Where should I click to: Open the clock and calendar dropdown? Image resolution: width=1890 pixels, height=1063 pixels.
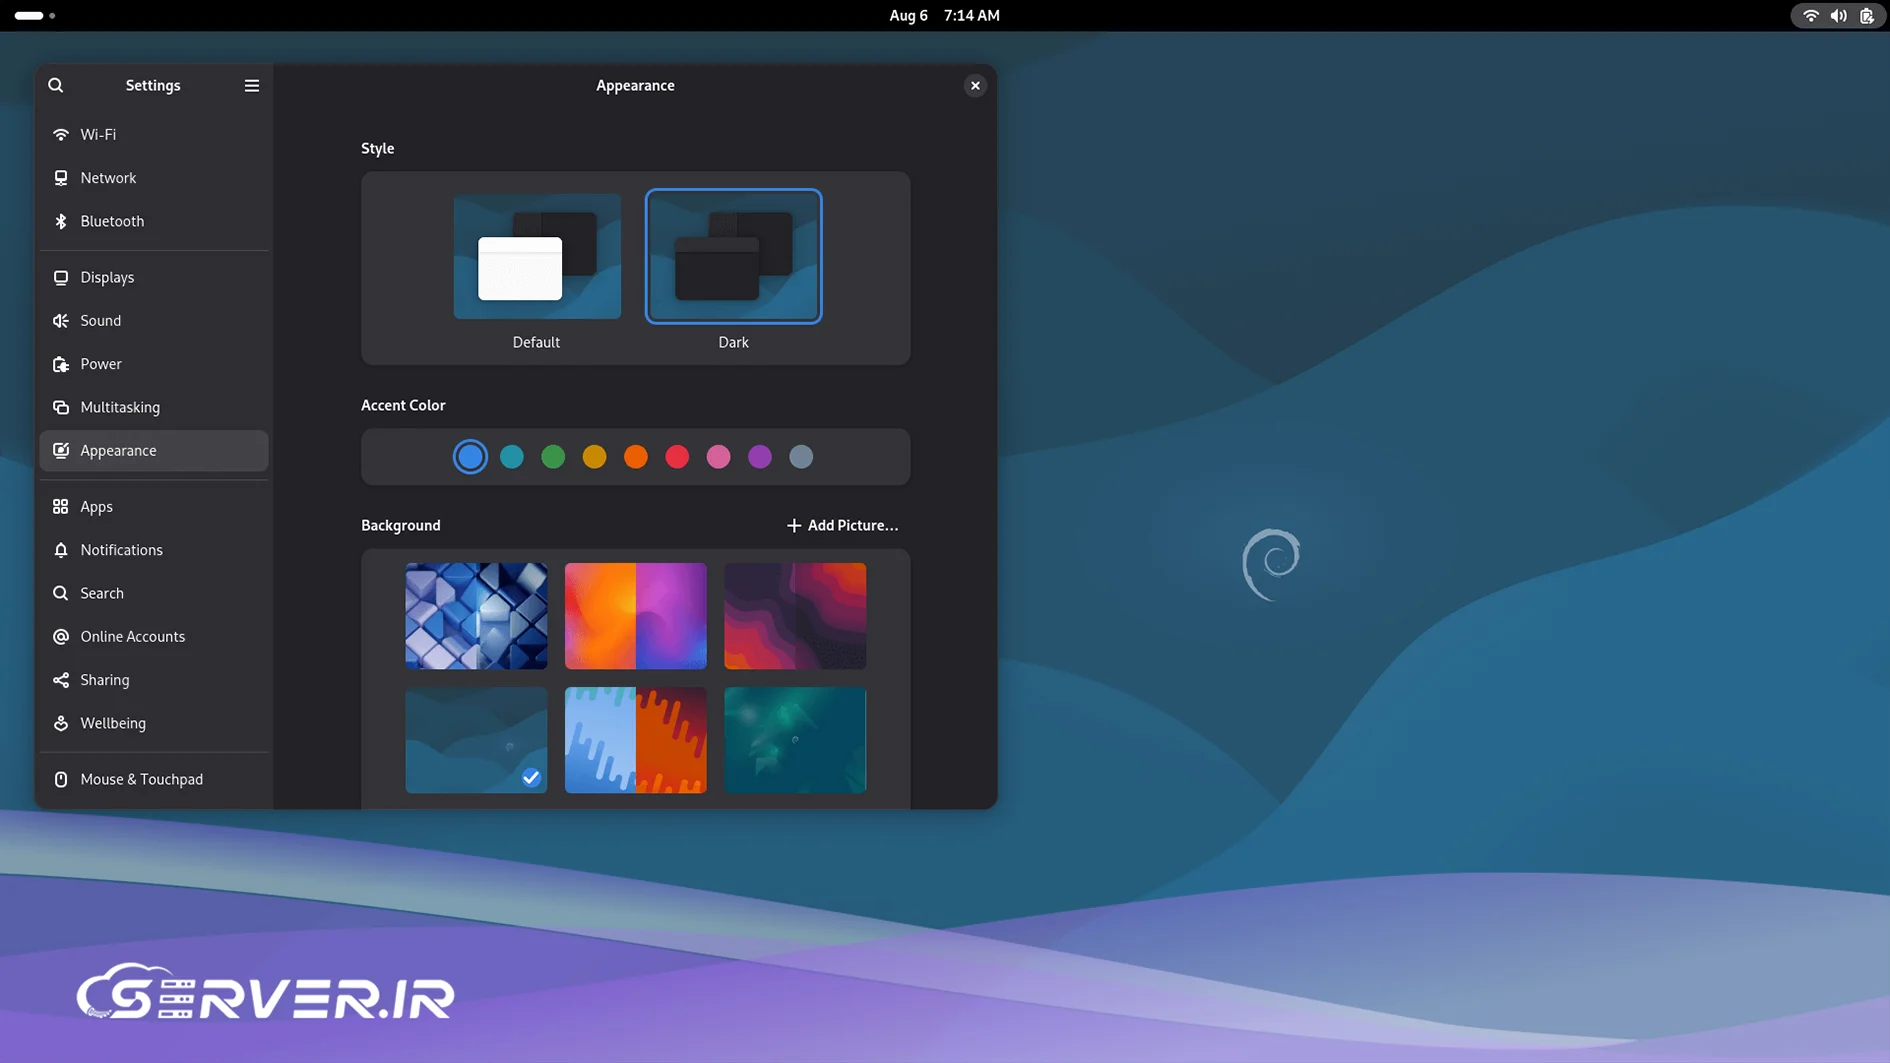coord(944,16)
